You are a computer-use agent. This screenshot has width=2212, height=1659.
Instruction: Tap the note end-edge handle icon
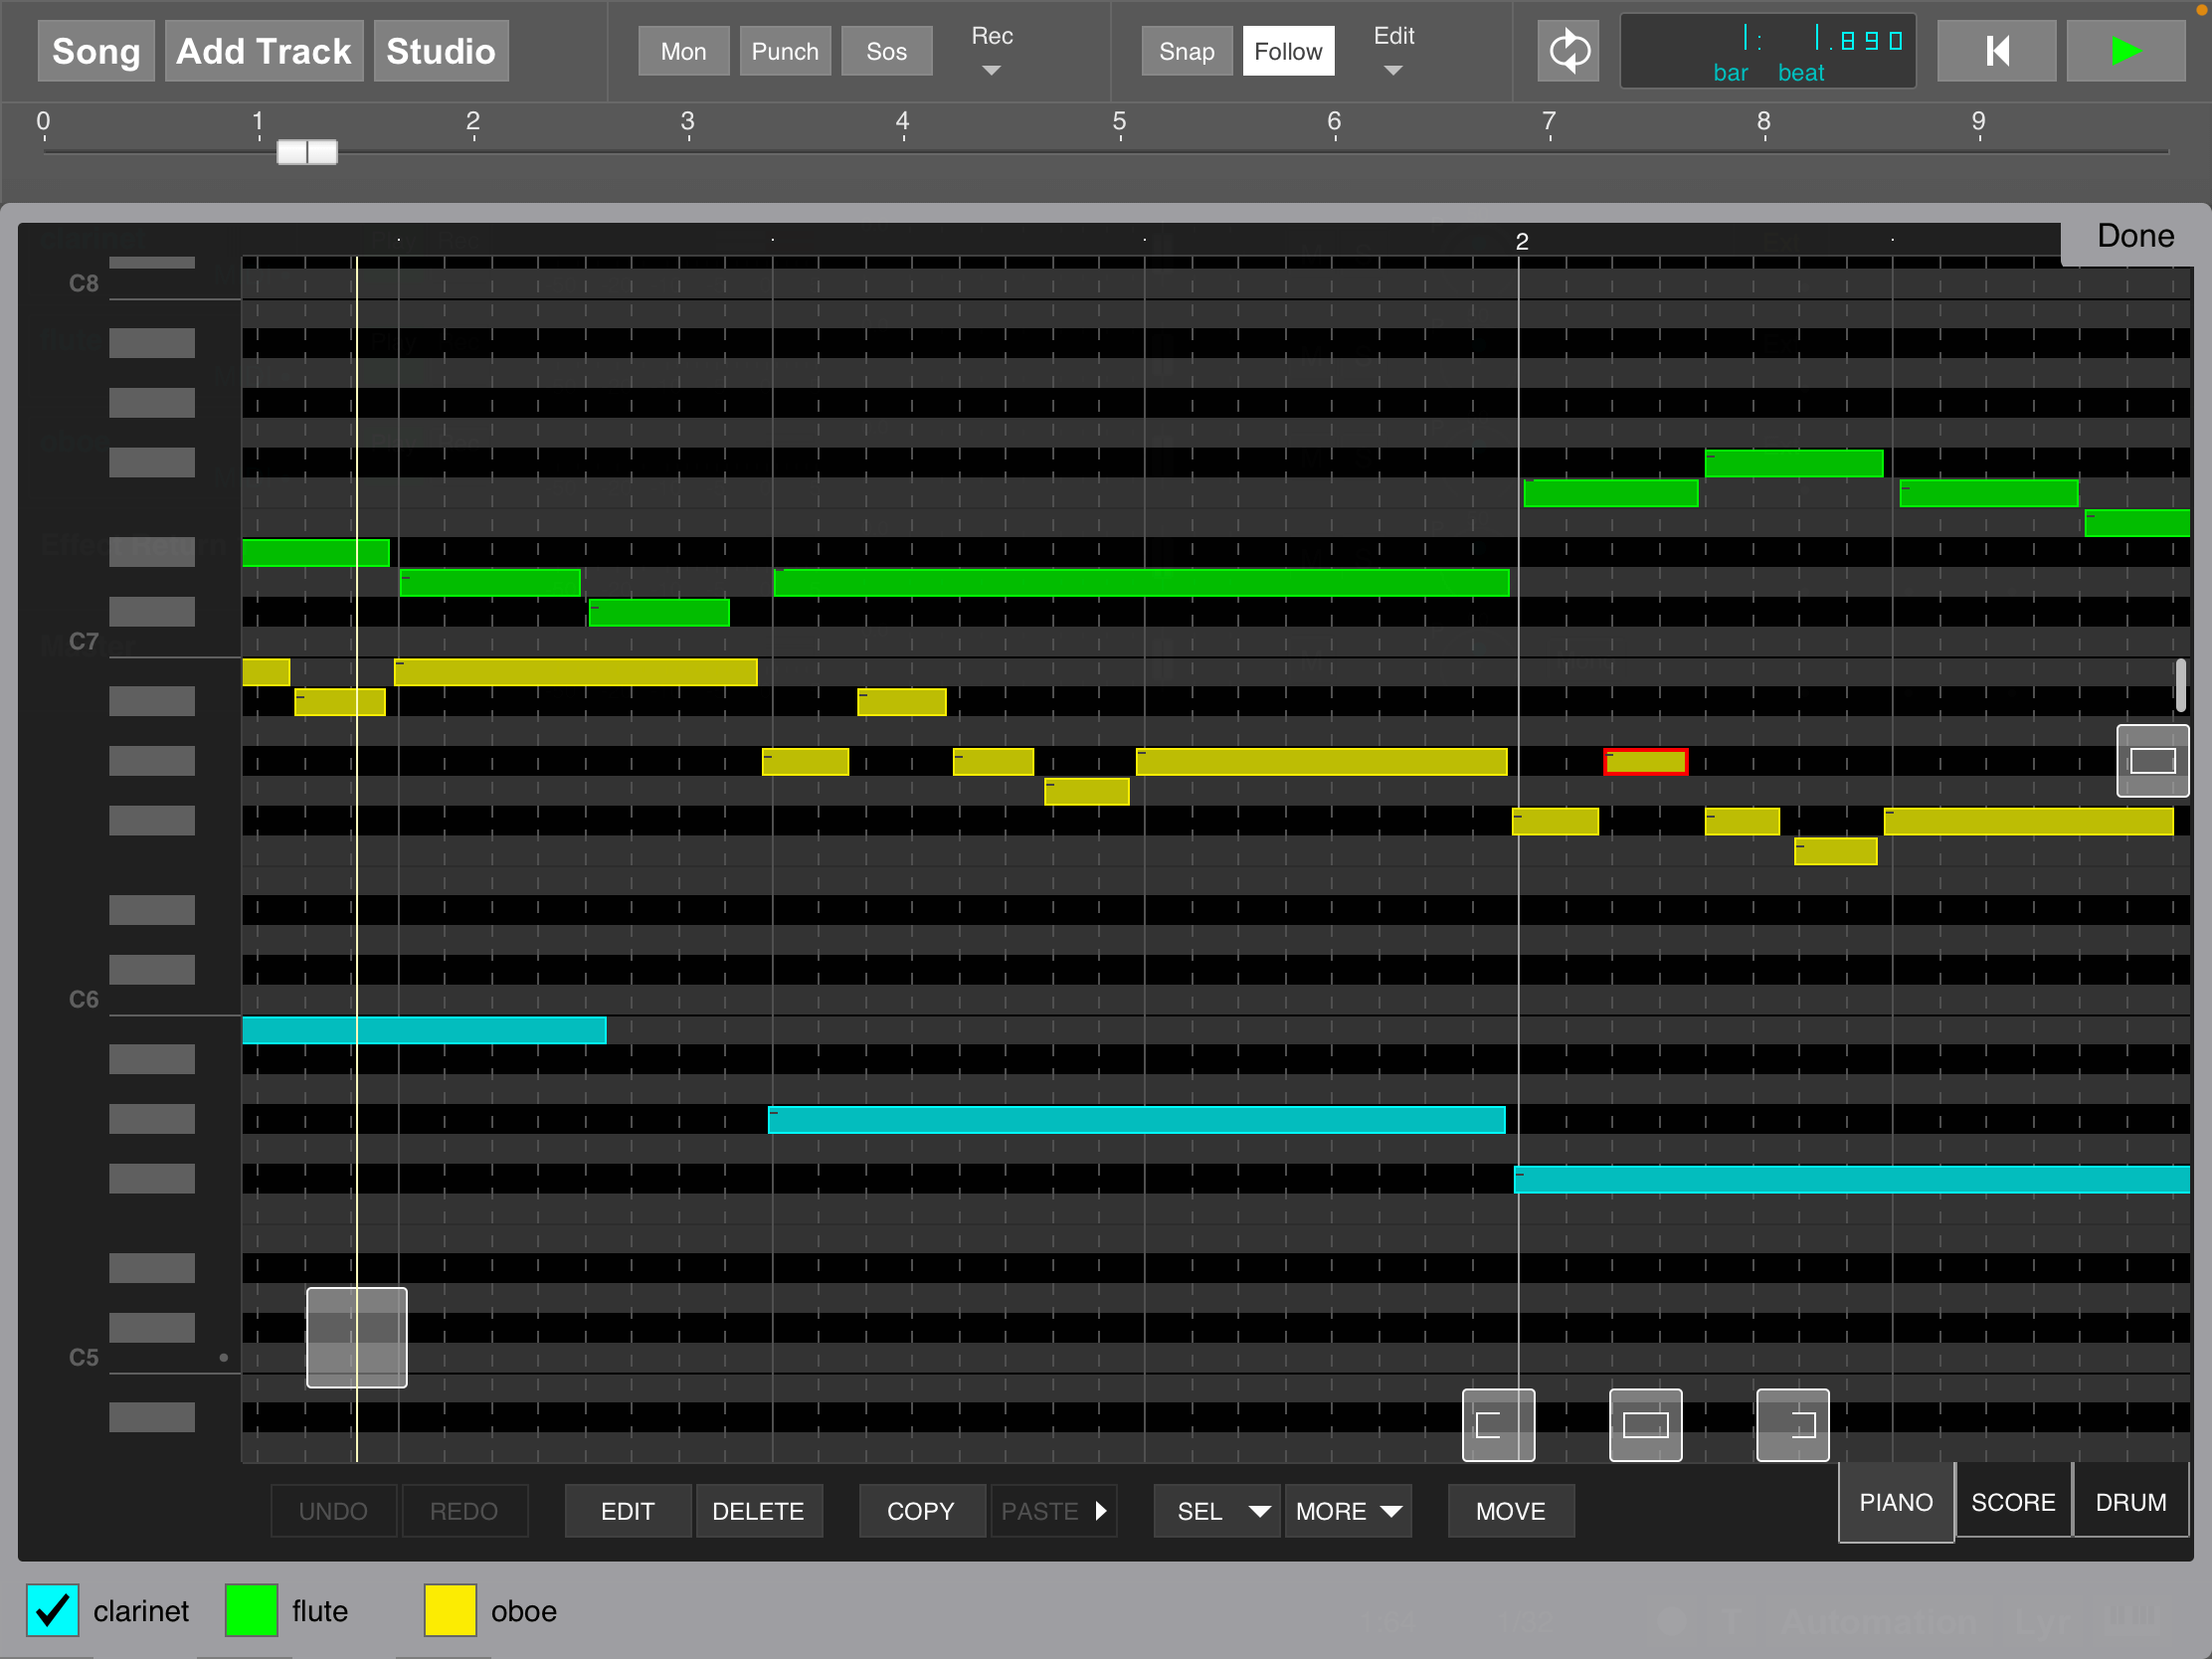coord(1792,1424)
